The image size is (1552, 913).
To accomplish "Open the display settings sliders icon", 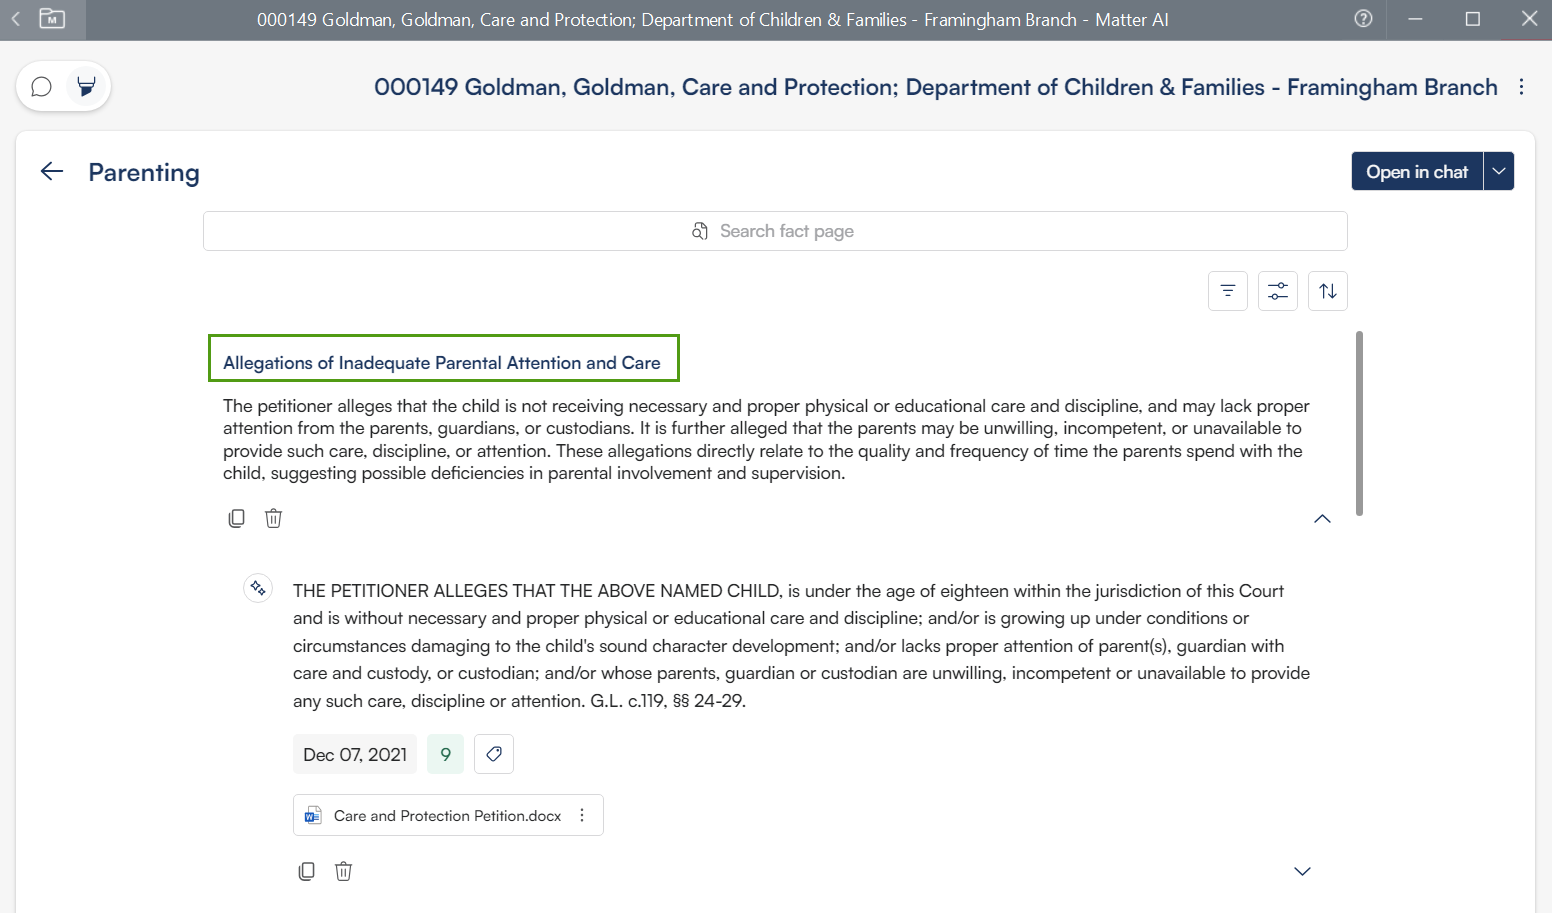I will (1277, 291).
